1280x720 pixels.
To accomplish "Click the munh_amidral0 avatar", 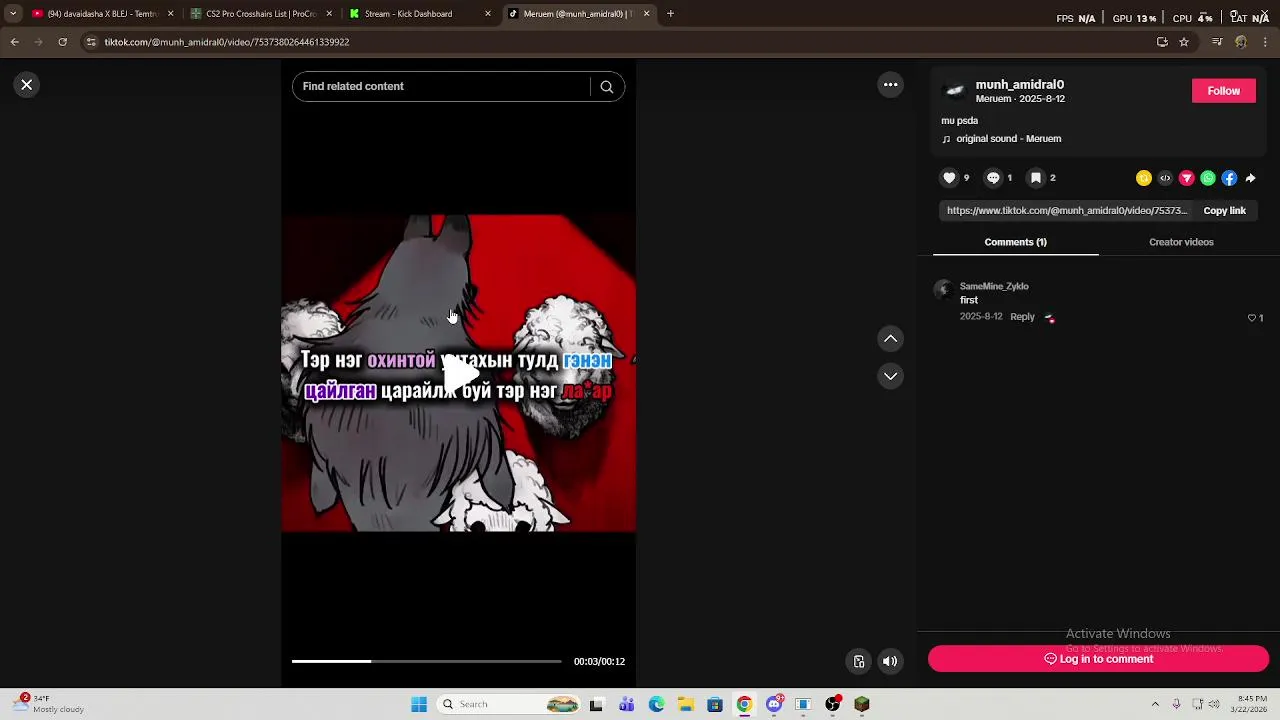I will pos(955,91).
